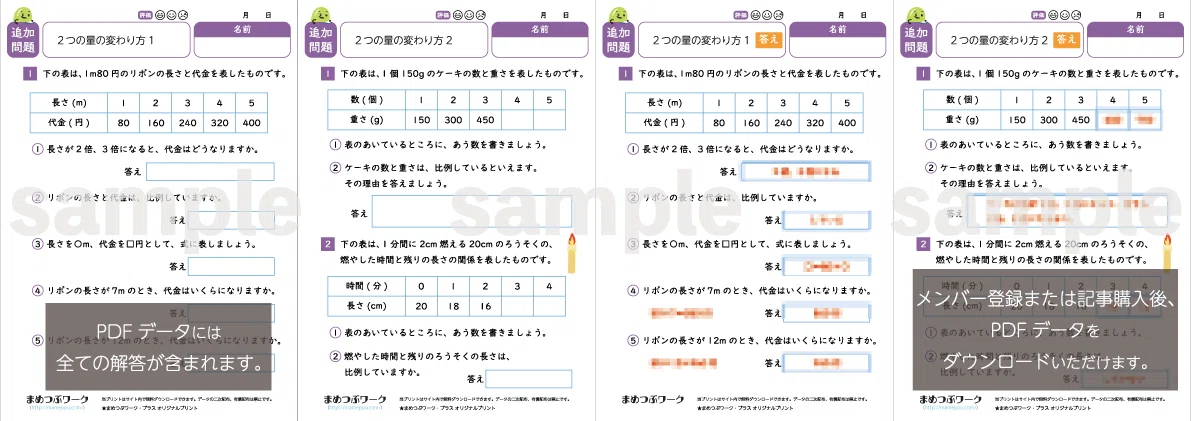Click the blurred answer for question ⑤ on 答え sheet 1
Viewport: 1191px width, 421px height.
click(x=826, y=363)
